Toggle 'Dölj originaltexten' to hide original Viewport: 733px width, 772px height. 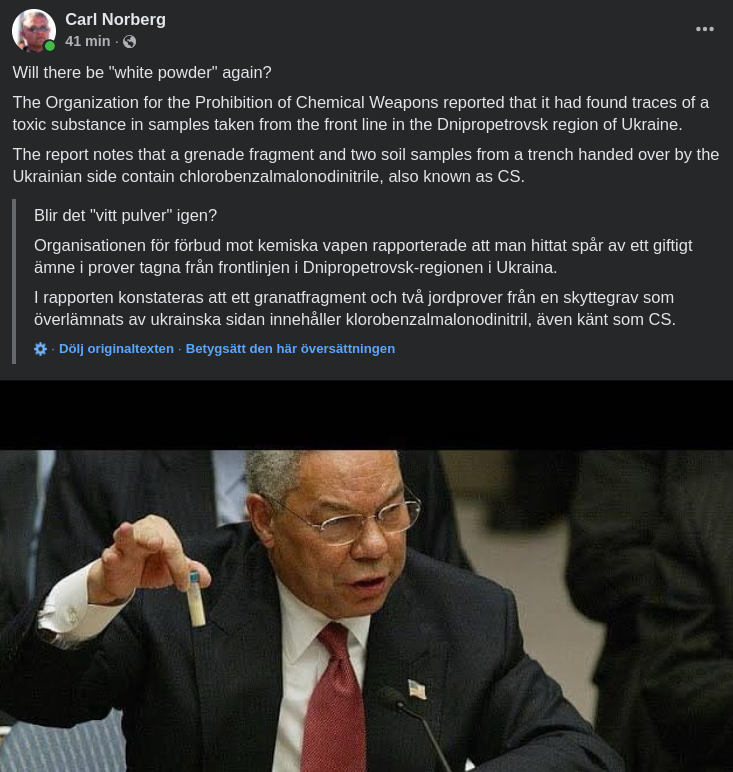point(116,349)
